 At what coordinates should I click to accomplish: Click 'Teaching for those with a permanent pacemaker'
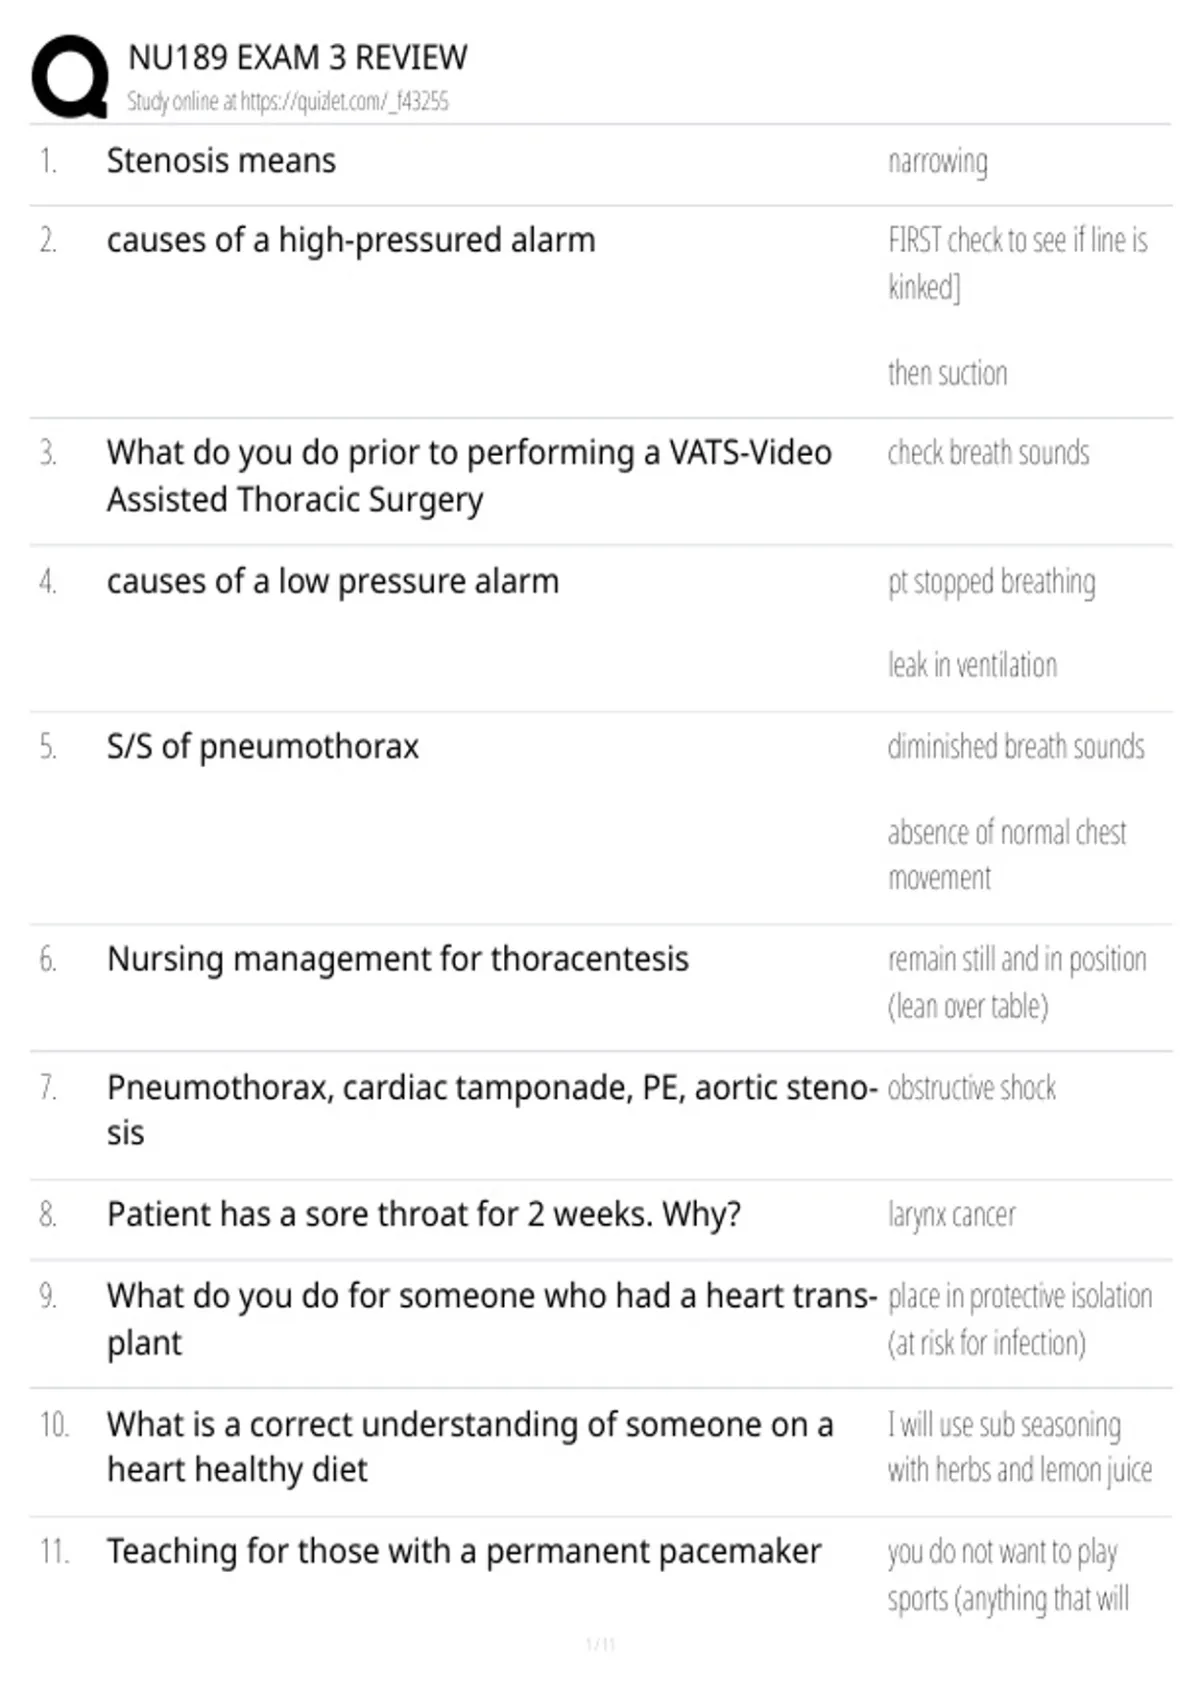click(x=464, y=1551)
